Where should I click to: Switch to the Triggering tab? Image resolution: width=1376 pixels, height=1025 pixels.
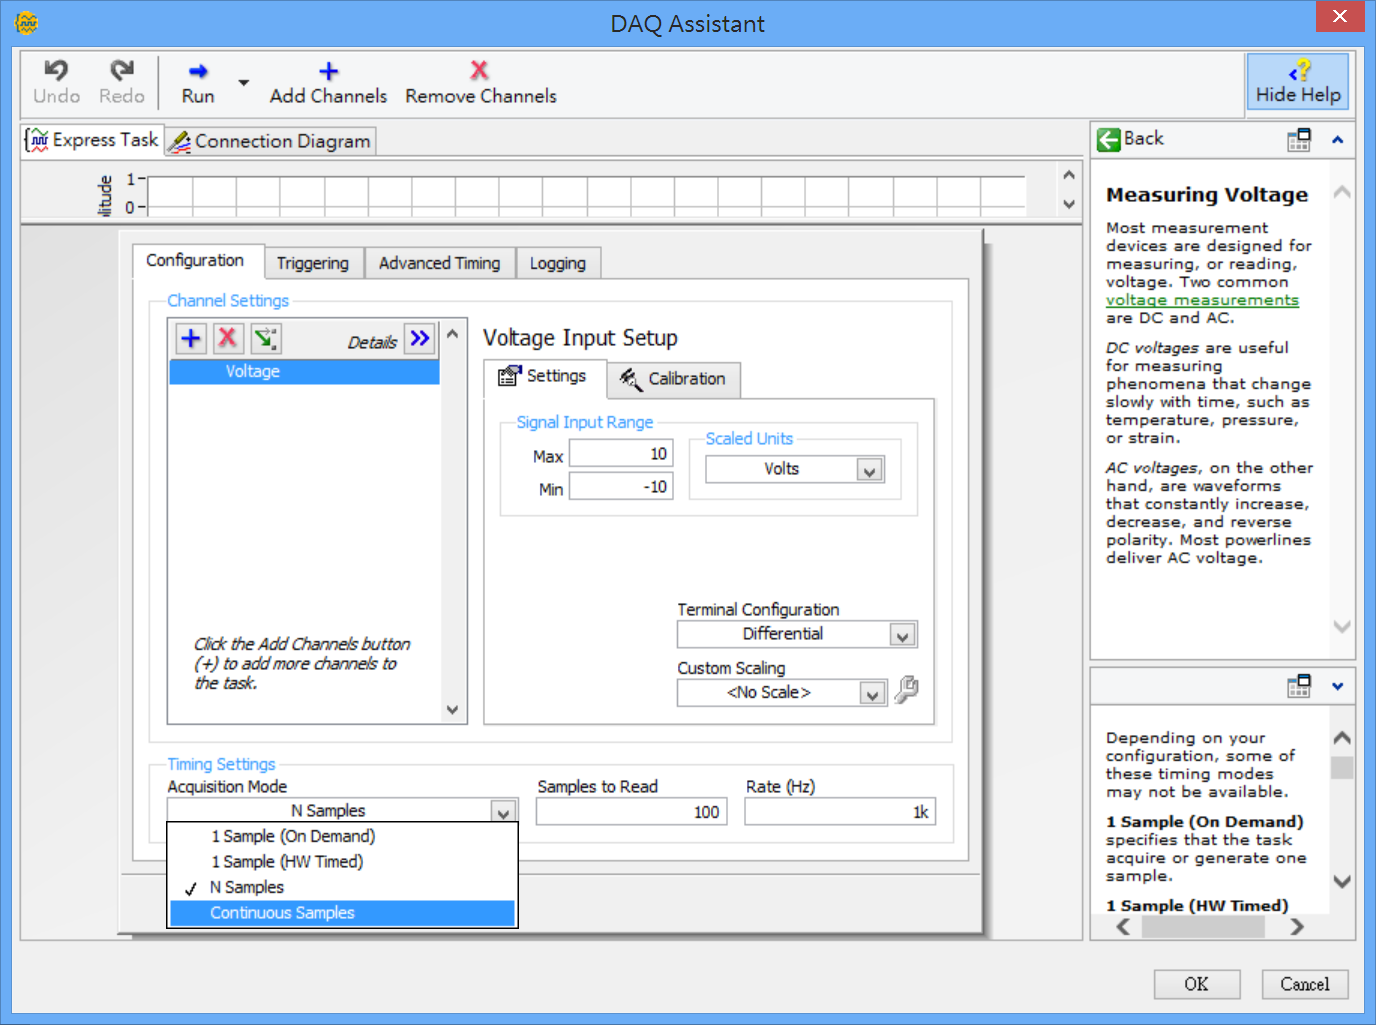click(x=313, y=262)
